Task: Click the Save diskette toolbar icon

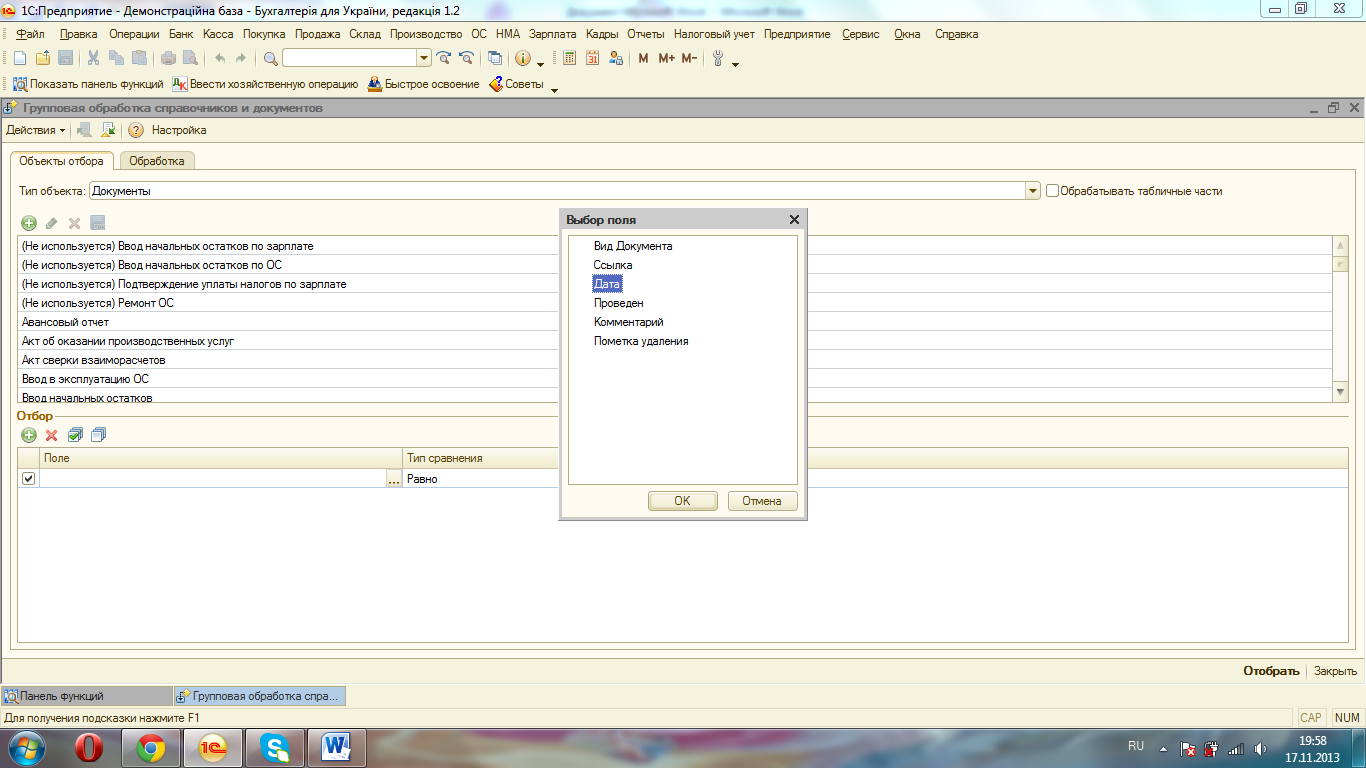Action: [x=66, y=59]
